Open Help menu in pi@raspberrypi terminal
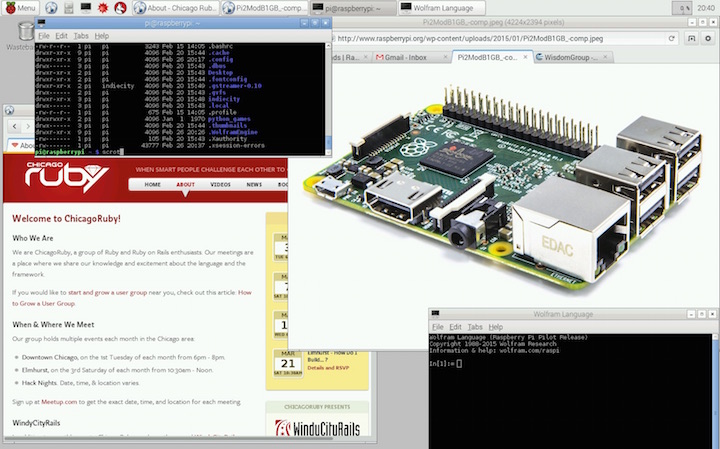 click(101, 36)
